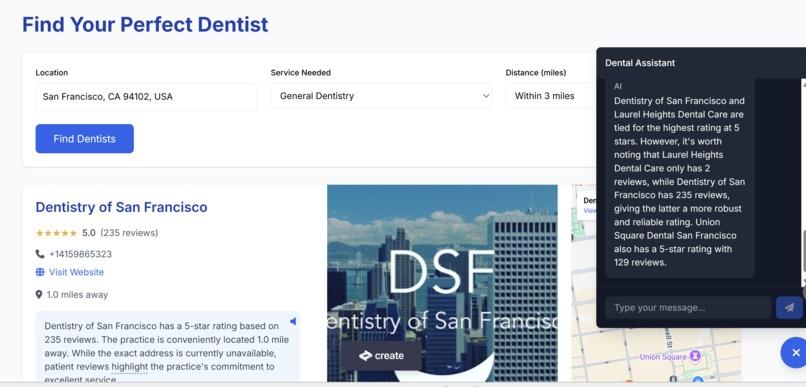The width and height of the screenshot is (806, 387).
Task: Click the location pin icon by 1.0 miles away
Action: (39, 294)
